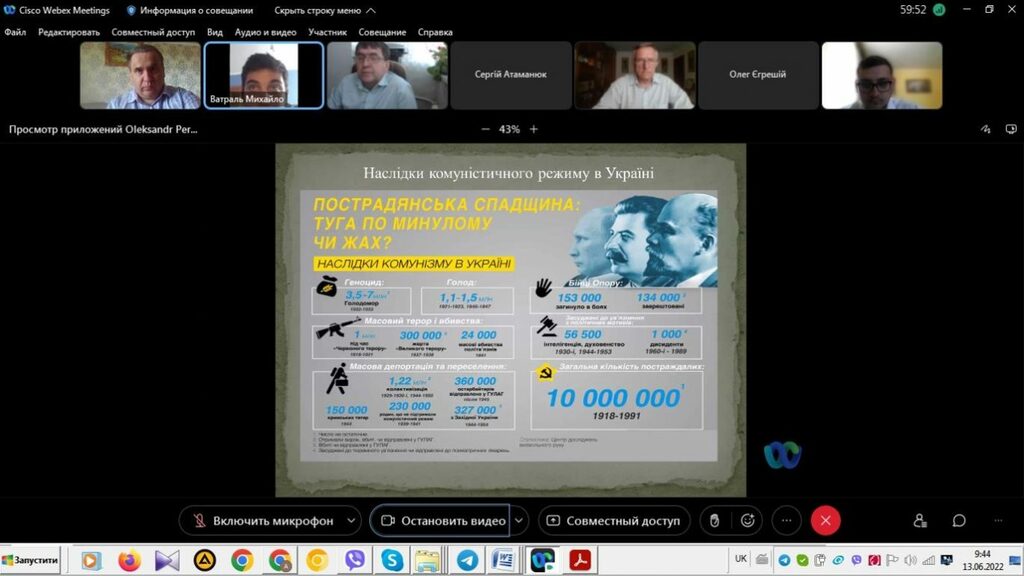Open Telegram from the taskbar
This screenshot has width=1024, height=576.
[x=466, y=560]
